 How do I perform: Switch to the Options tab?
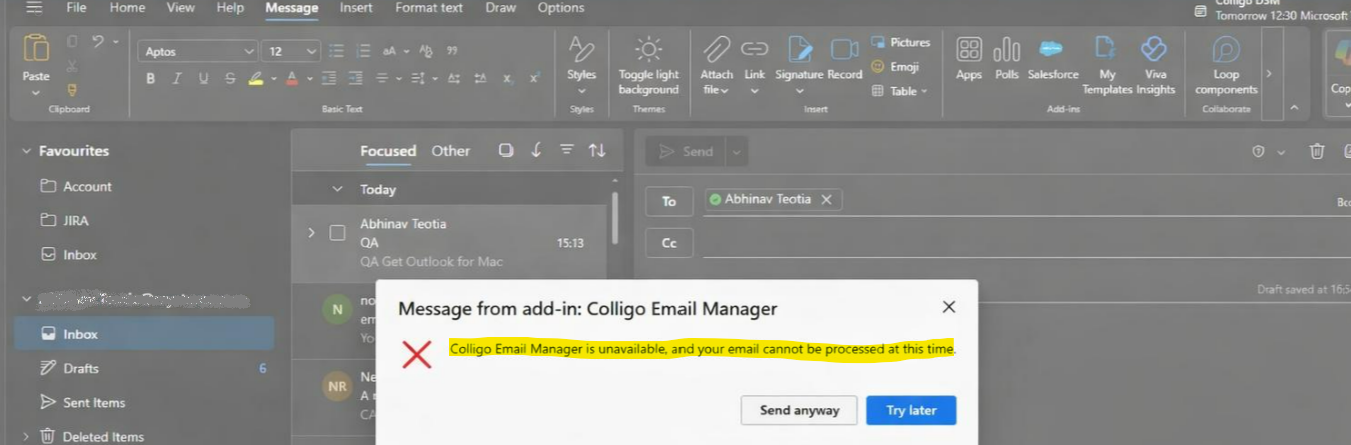[561, 8]
